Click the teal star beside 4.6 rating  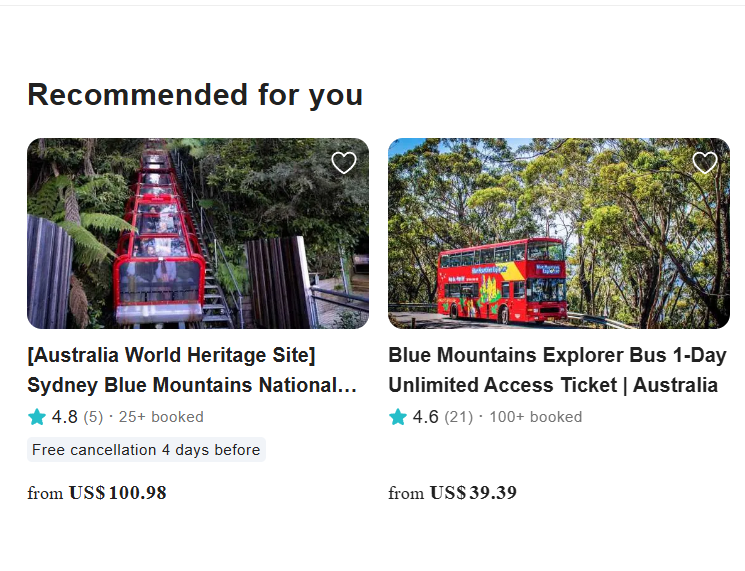point(398,417)
